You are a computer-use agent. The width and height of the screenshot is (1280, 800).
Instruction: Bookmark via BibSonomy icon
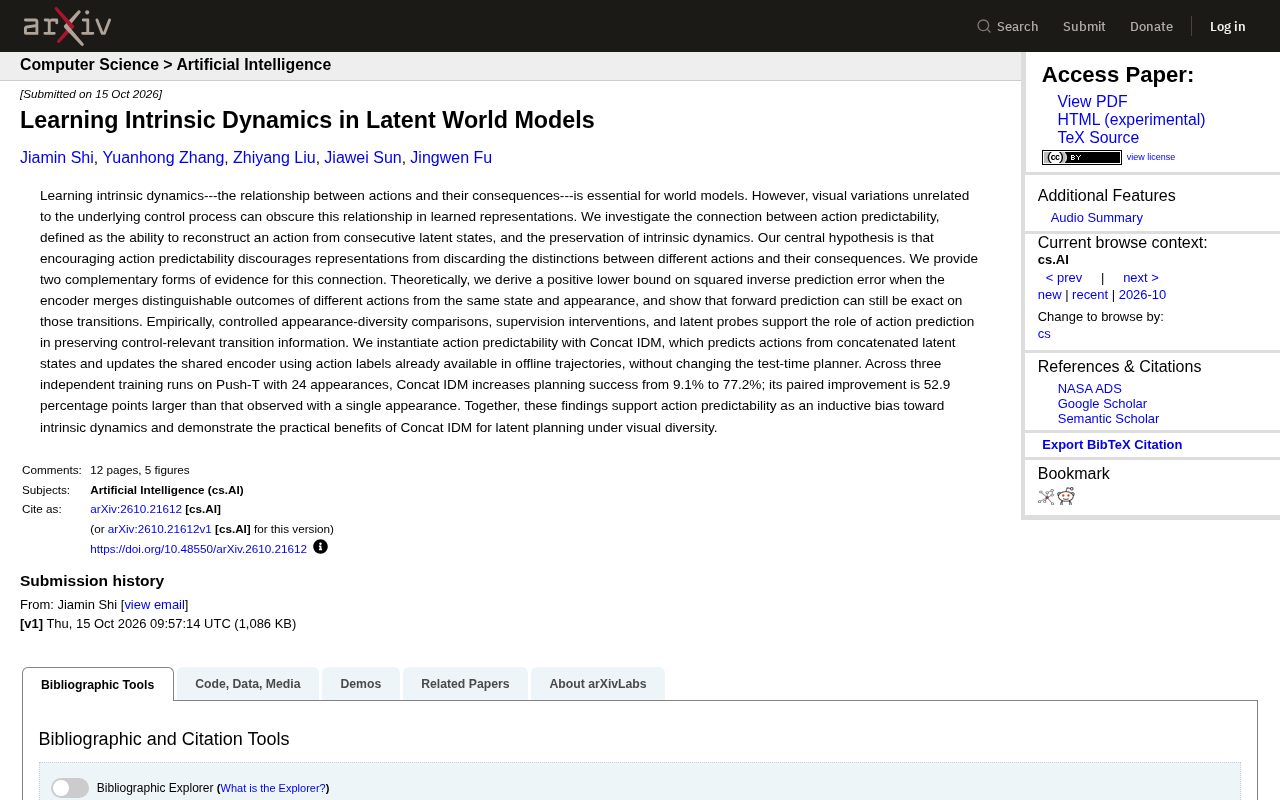point(1046,496)
